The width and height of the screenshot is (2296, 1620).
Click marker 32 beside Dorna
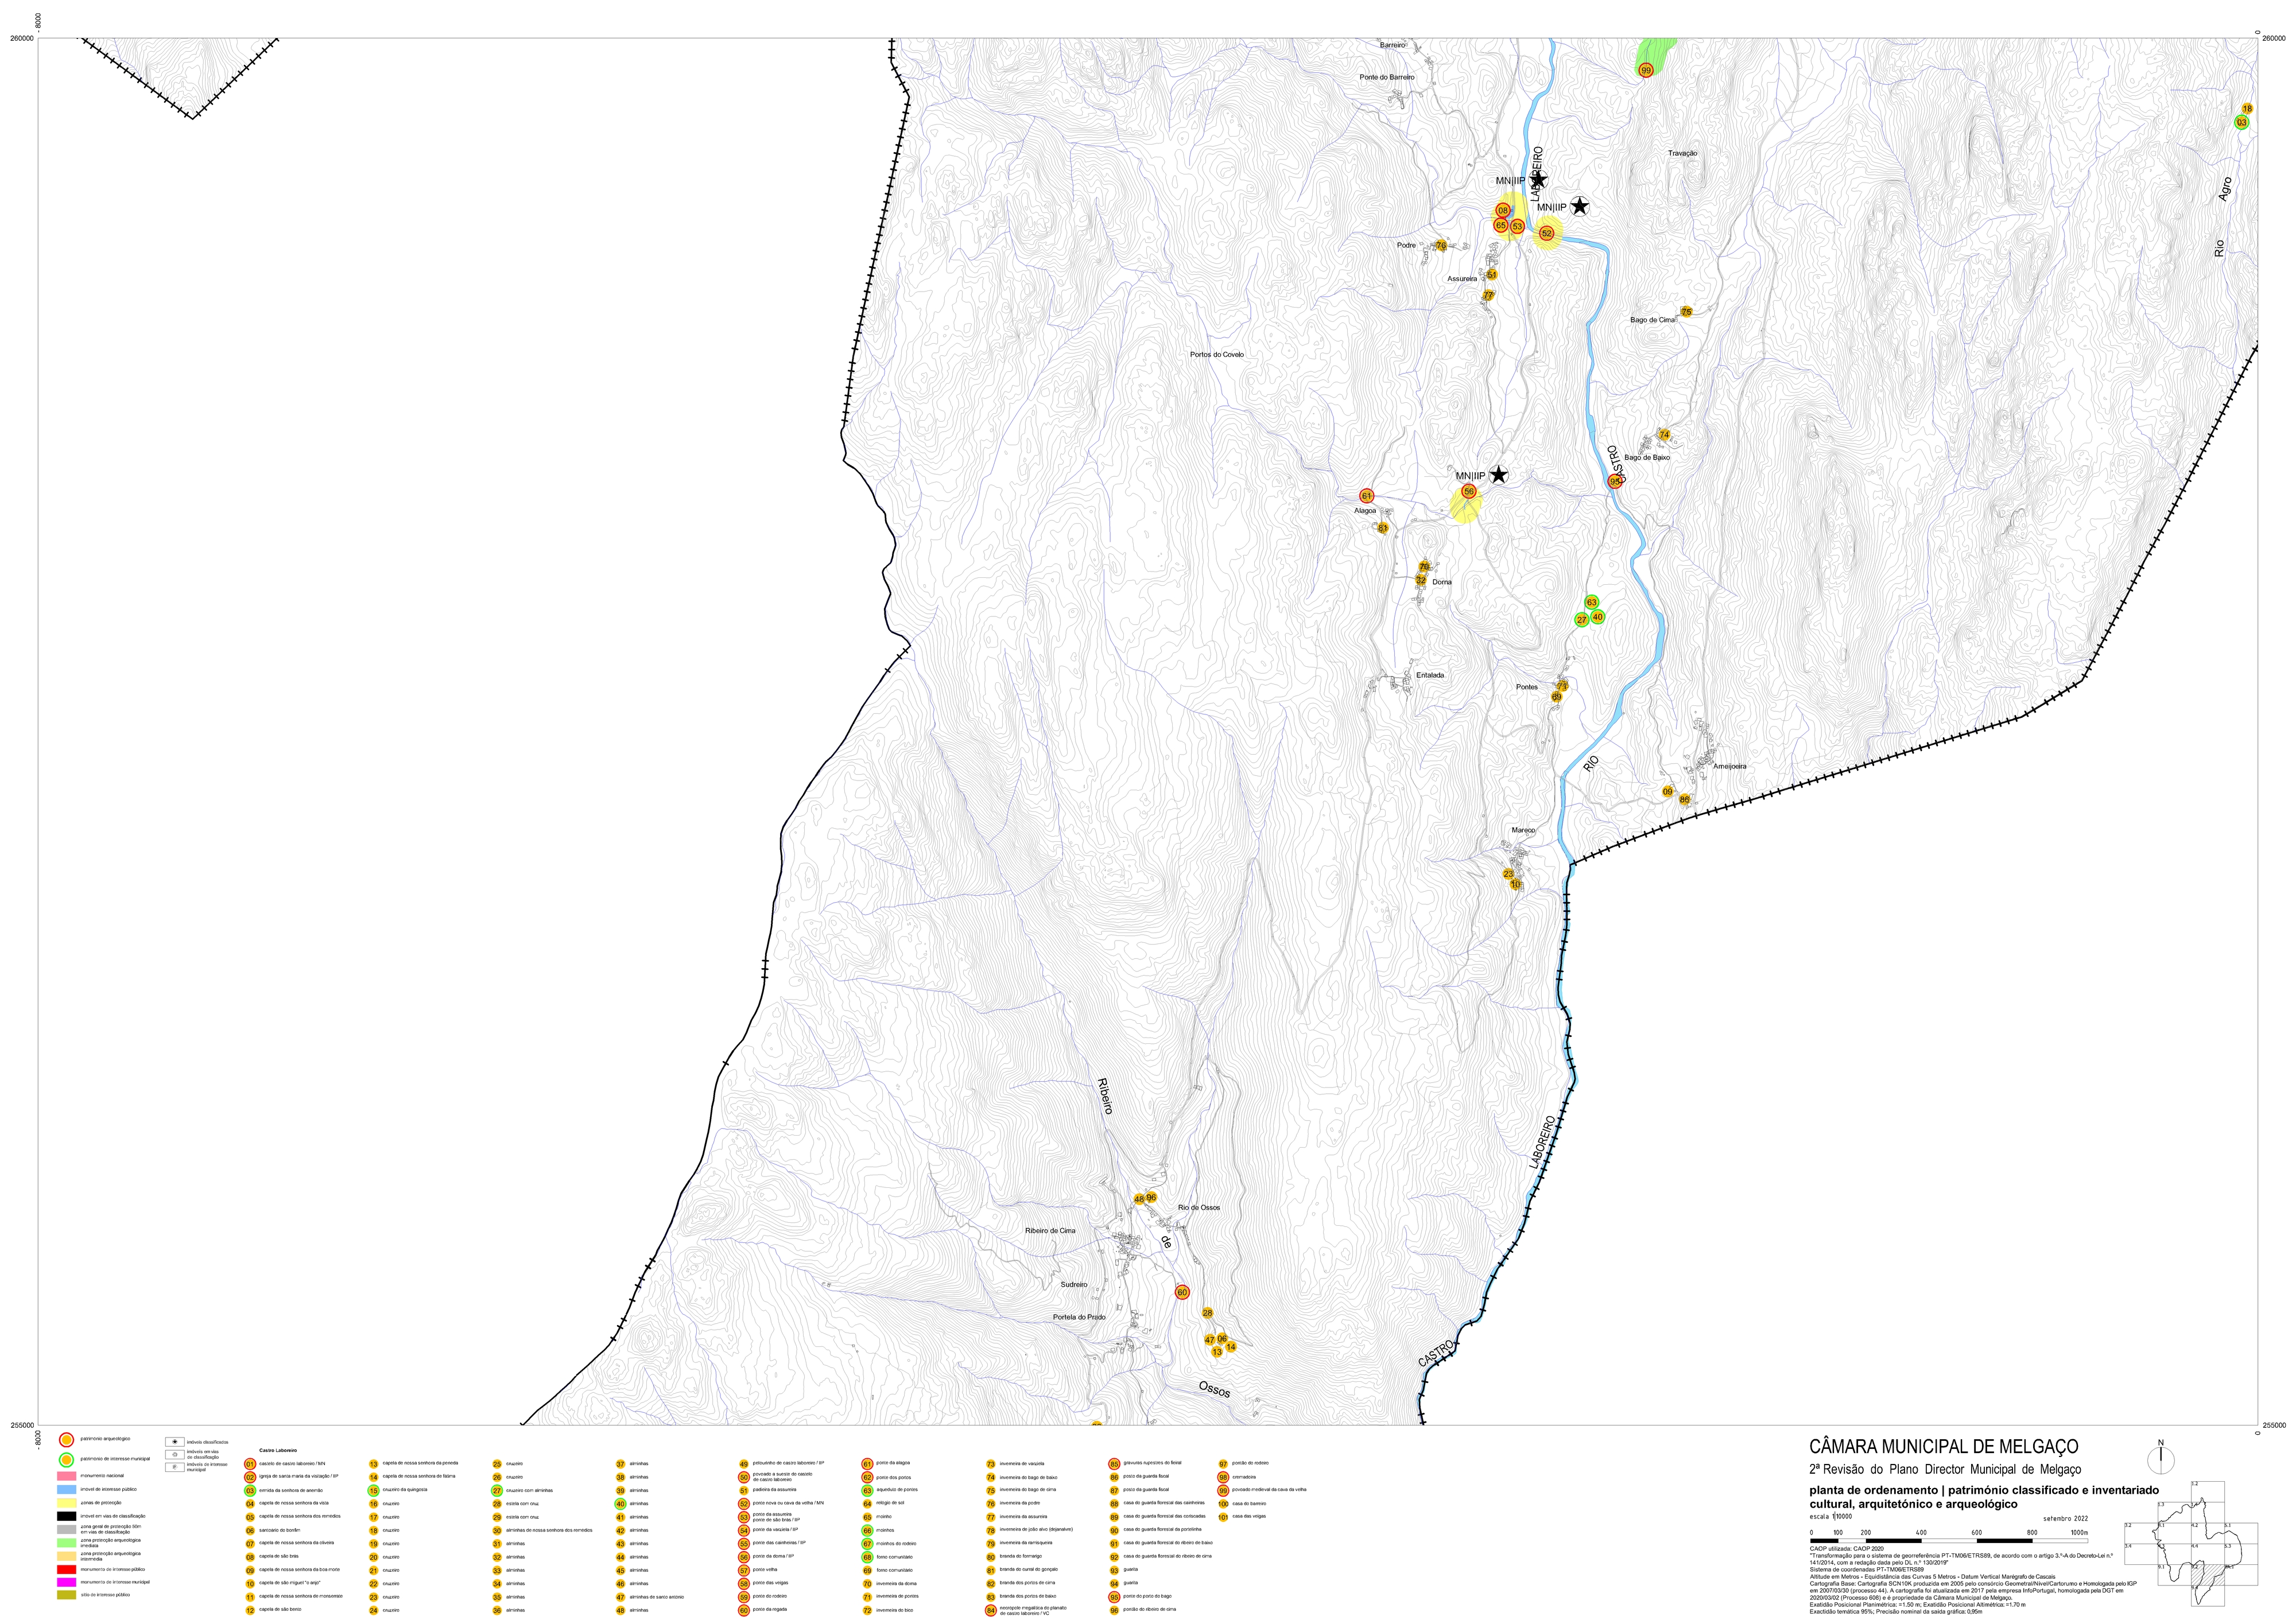pos(1421,580)
